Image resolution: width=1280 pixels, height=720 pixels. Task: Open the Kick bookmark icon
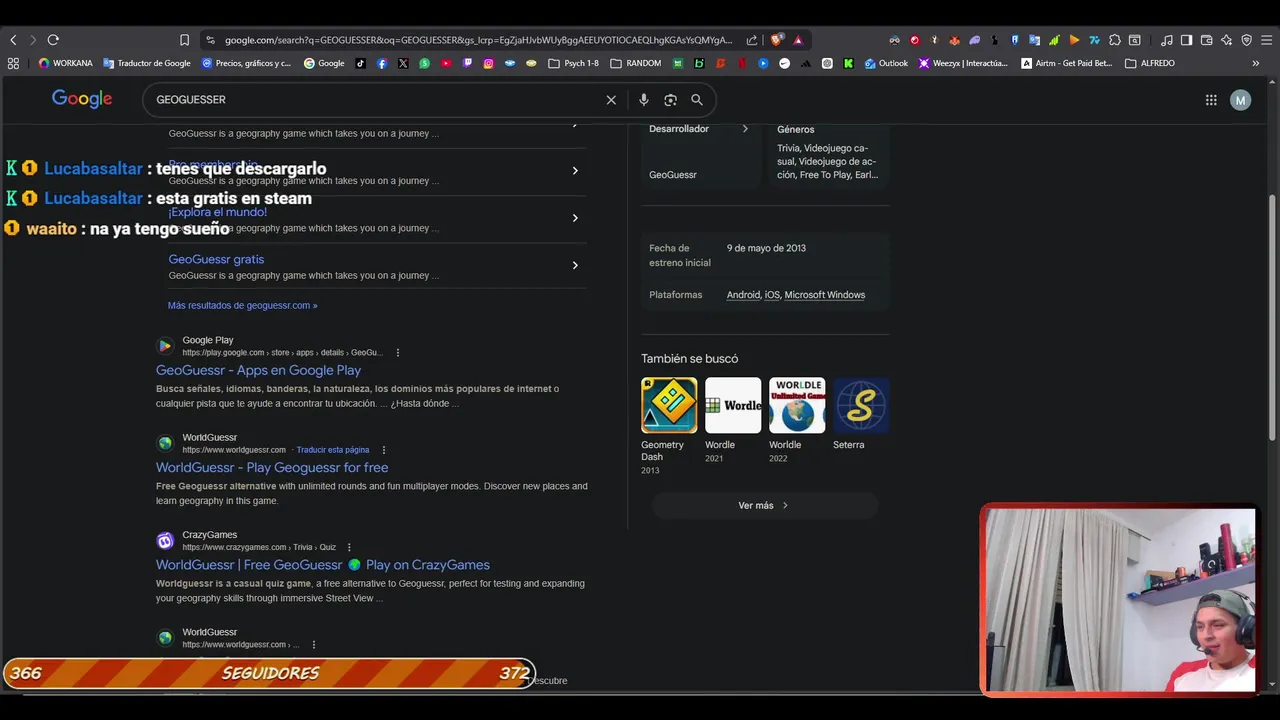click(848, 63)
